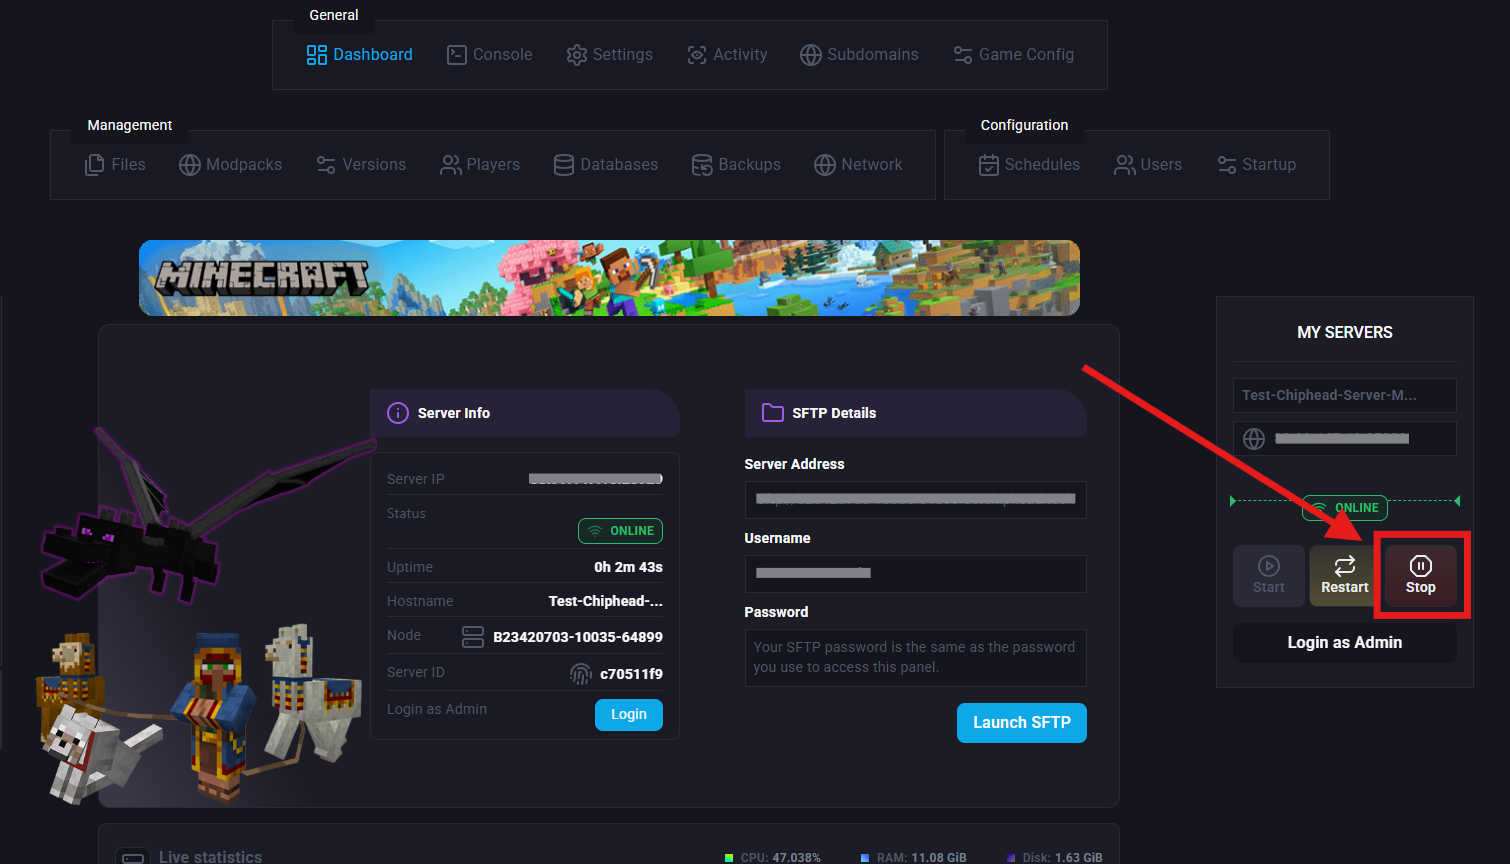
Task: Click the ONLINE badge in the Status row
Action: pos(621,531)
